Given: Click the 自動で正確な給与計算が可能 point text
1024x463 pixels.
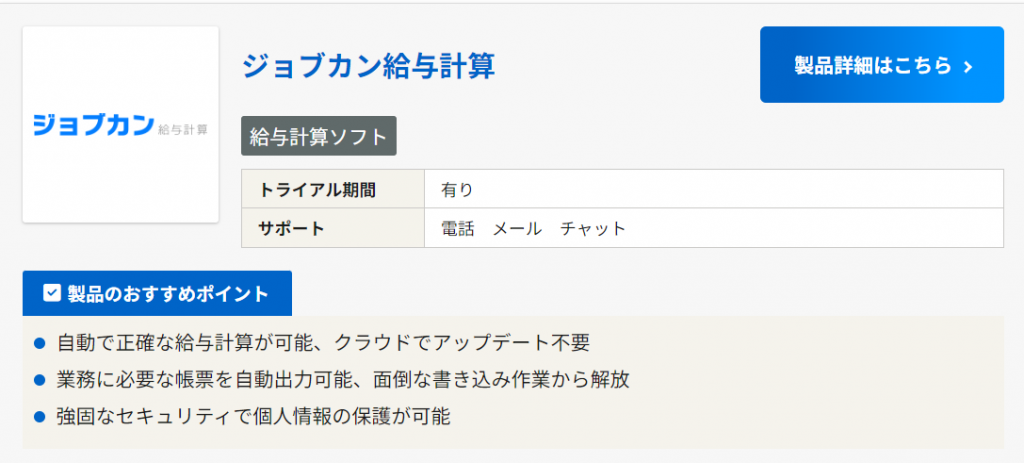Looking at the screenshot, I should pos(323,343).
